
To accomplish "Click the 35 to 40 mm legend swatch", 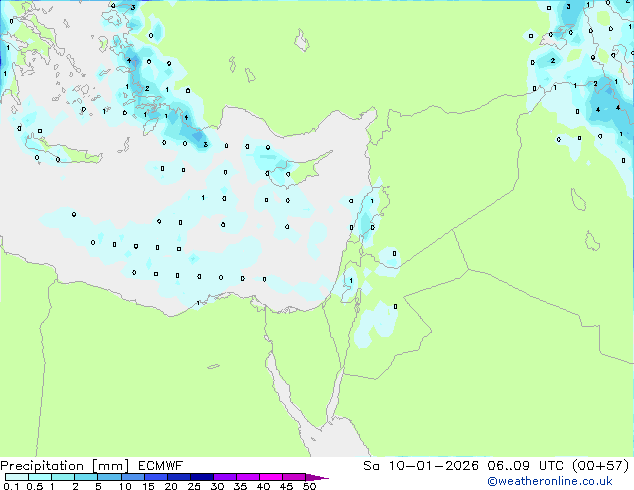I will [248, 477].
